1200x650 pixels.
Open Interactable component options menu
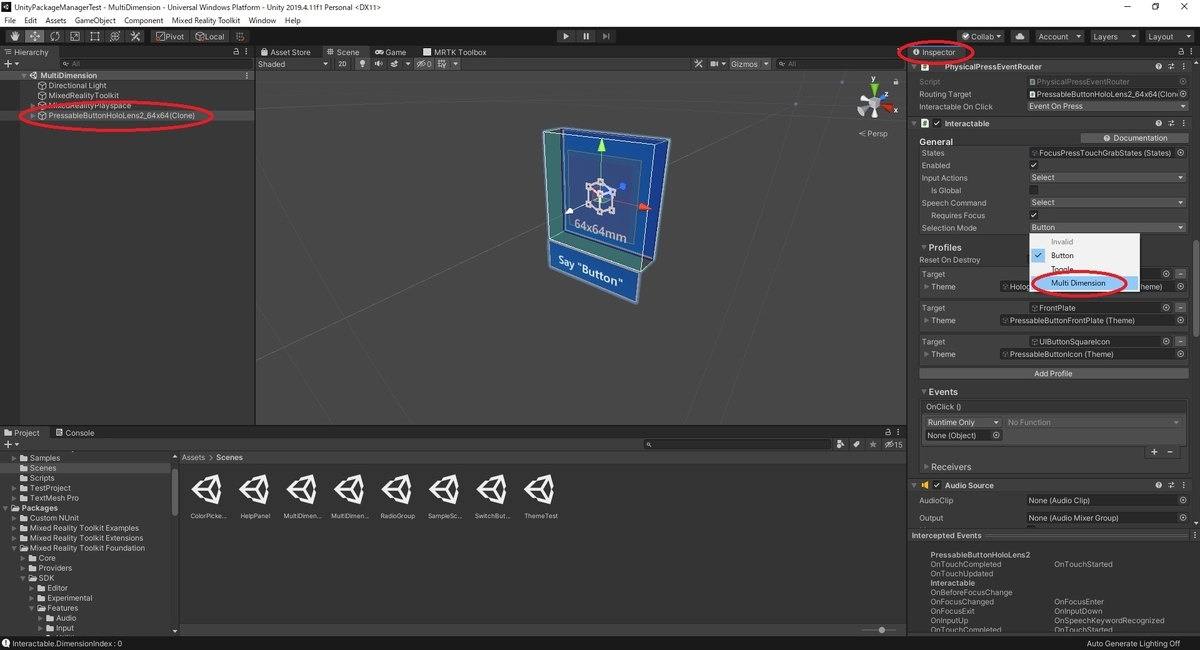(x=1185, y=123)
